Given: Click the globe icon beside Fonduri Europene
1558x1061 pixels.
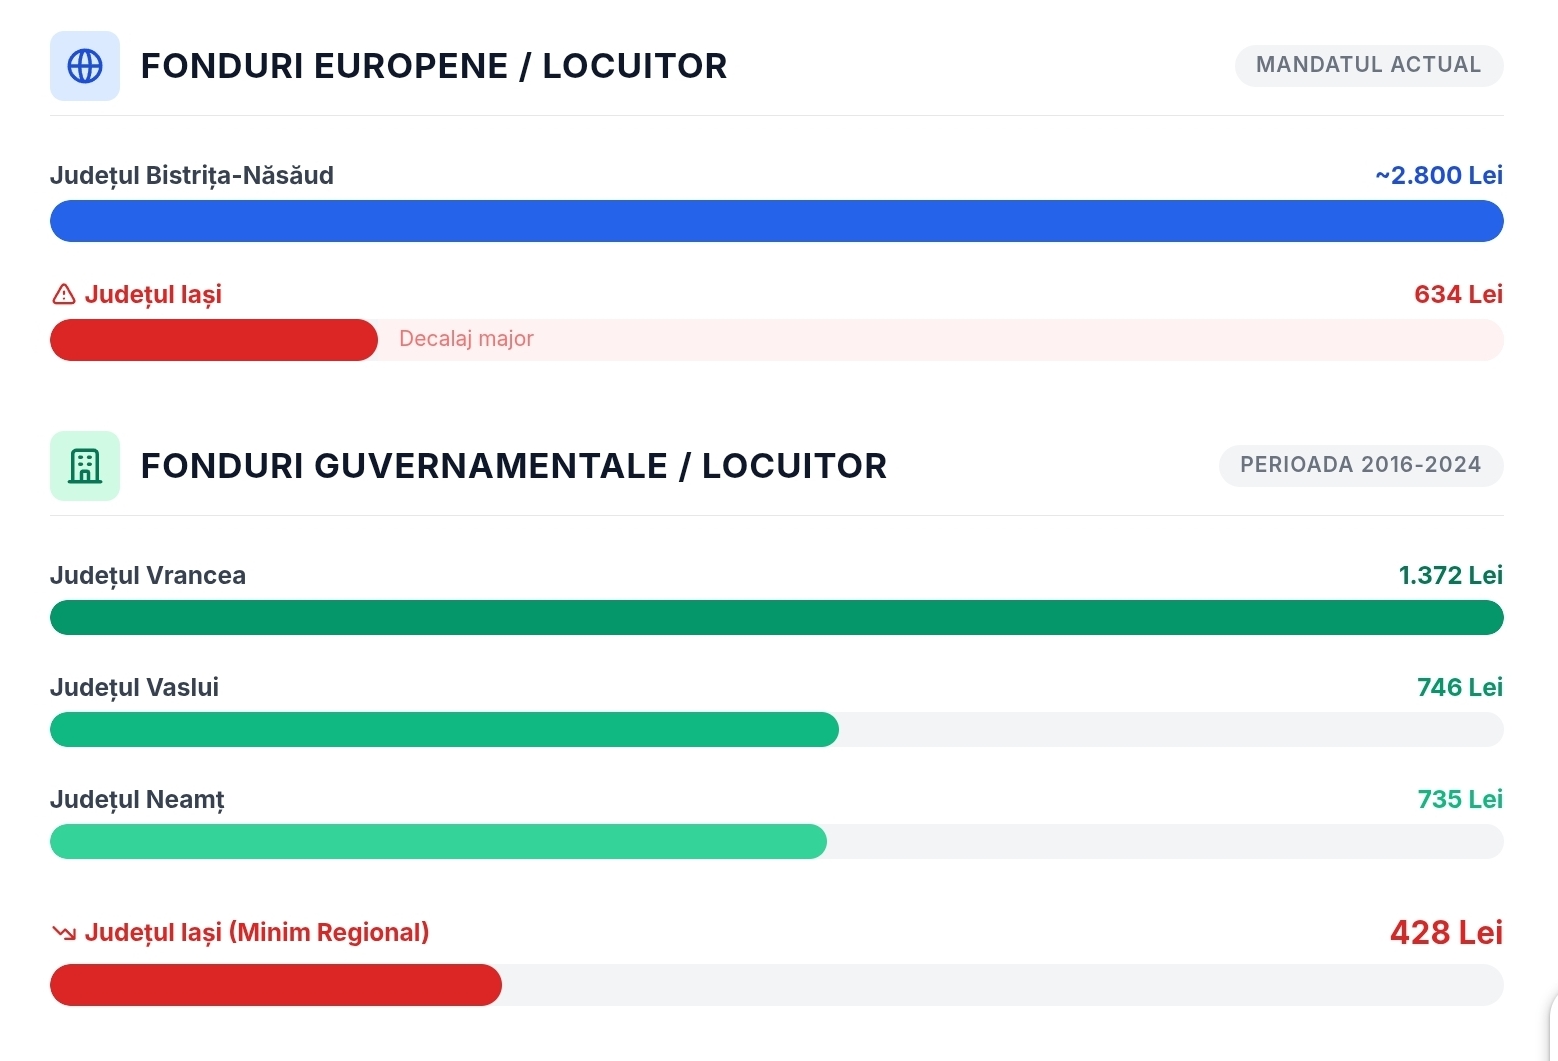Looking at the screenshot, I should click(85, 66).
